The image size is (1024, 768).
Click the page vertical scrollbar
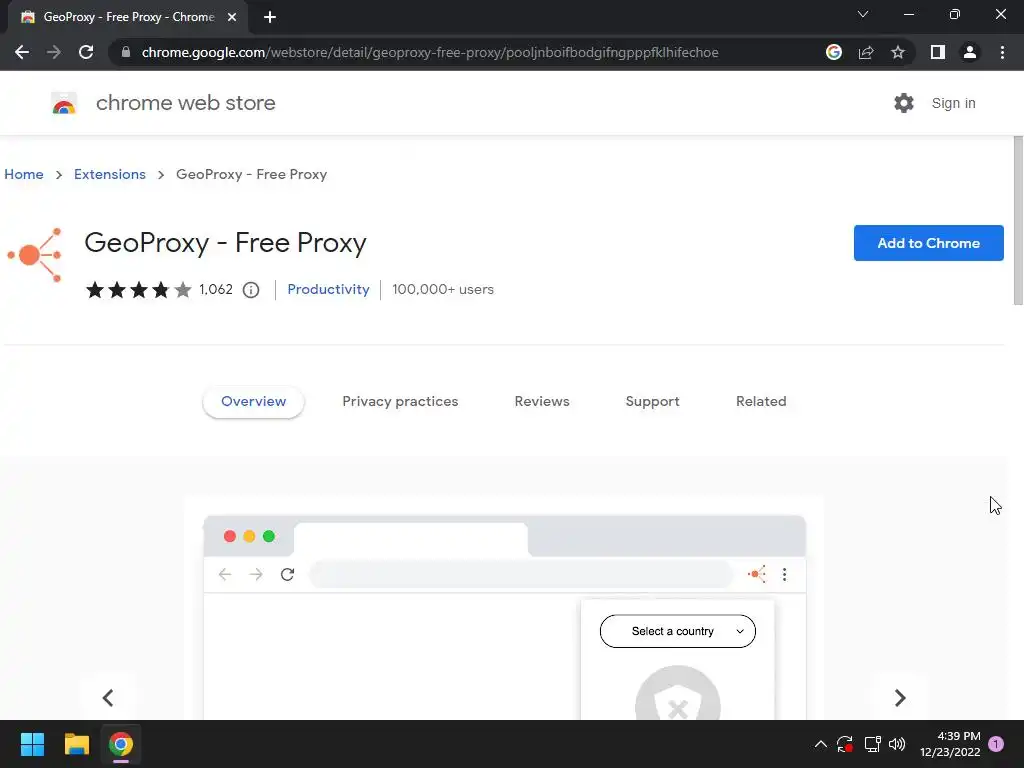(1017, 221)
